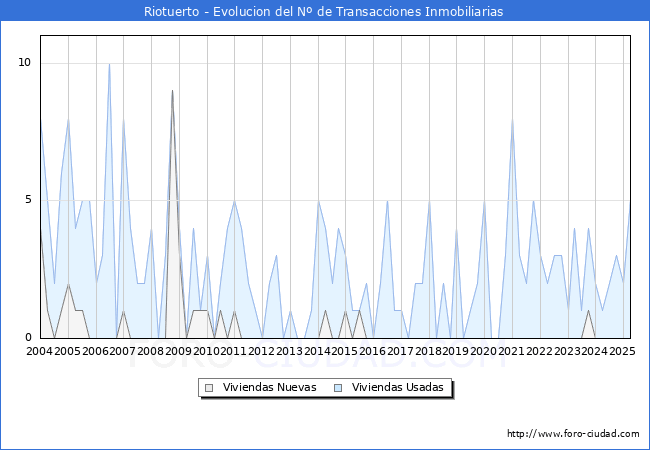Image resolution: width=650 pixels, height=450 pixels.
Task: Click the 10 y-axis label
Action: coord(25,63)
